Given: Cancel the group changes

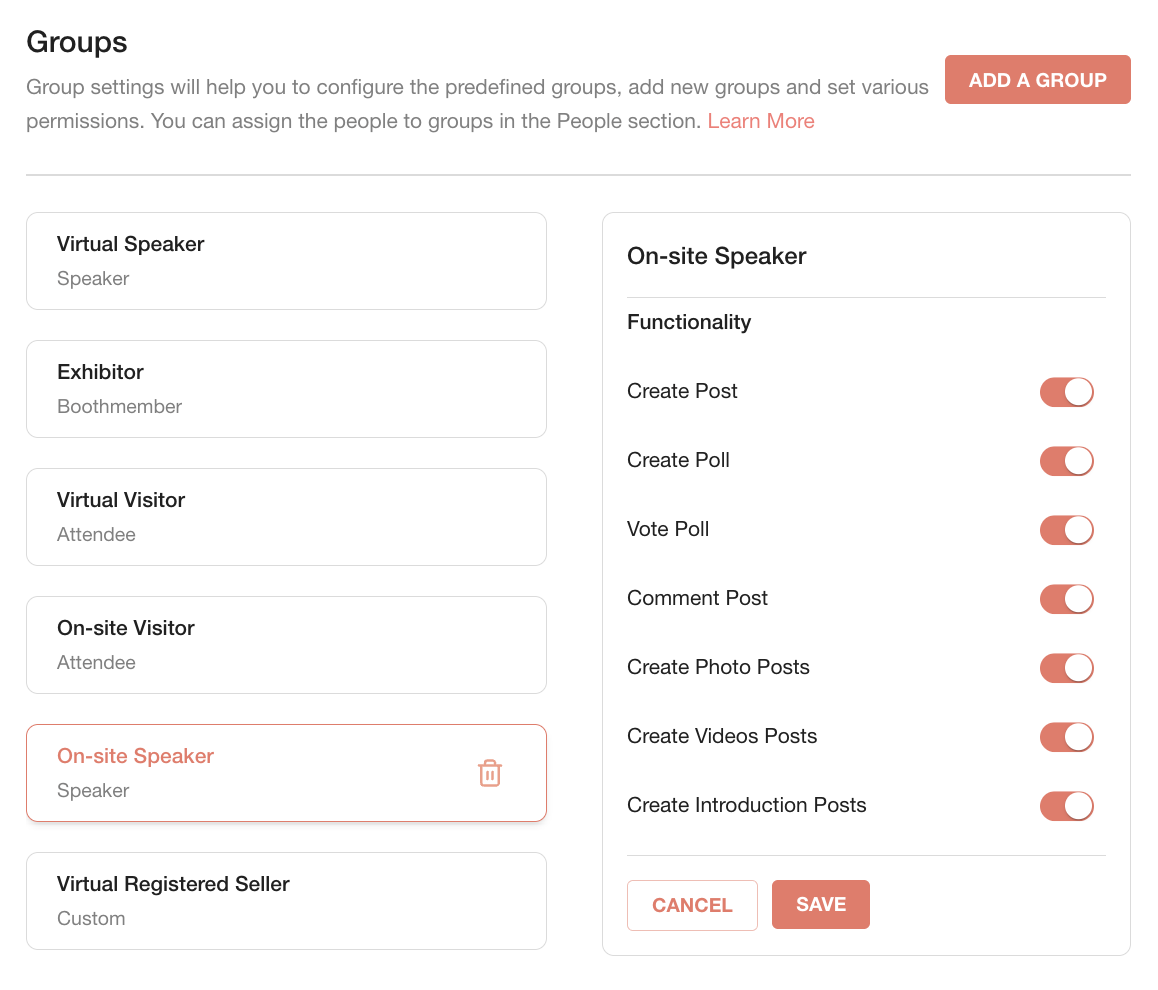Looking at the screenshot, I should 692,905.
